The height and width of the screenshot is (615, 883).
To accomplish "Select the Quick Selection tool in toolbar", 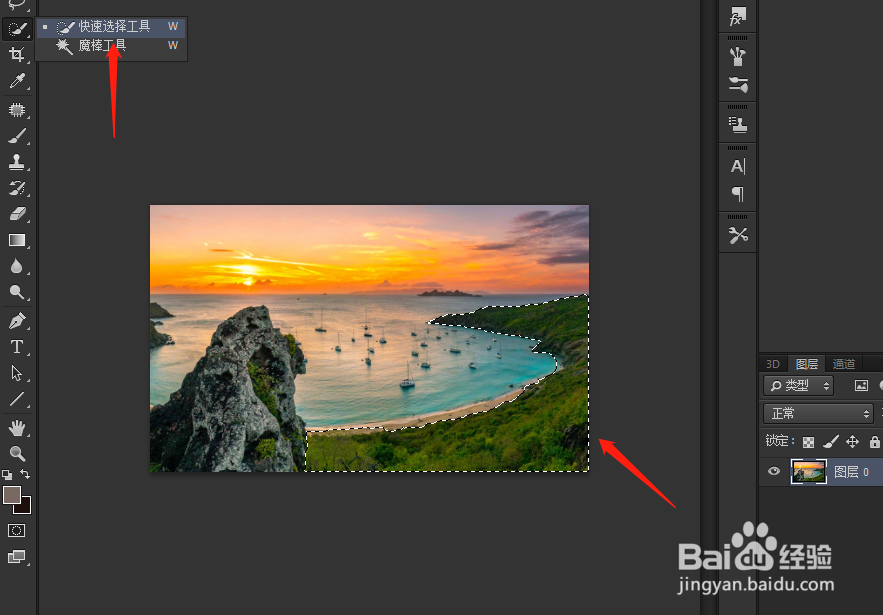I will (17, 28).
